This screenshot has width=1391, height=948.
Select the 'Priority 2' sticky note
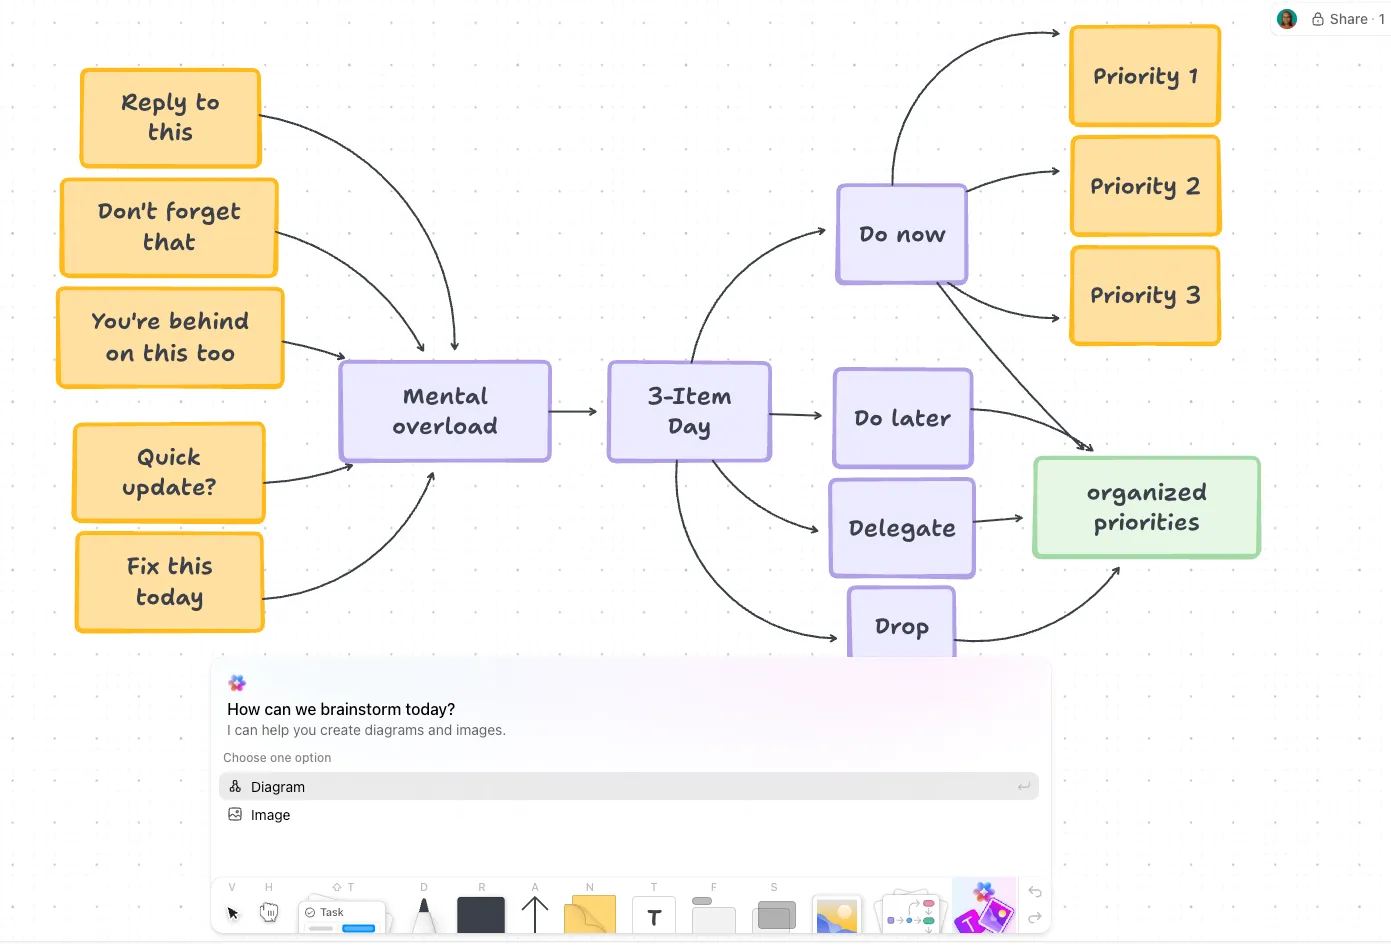1145,186
